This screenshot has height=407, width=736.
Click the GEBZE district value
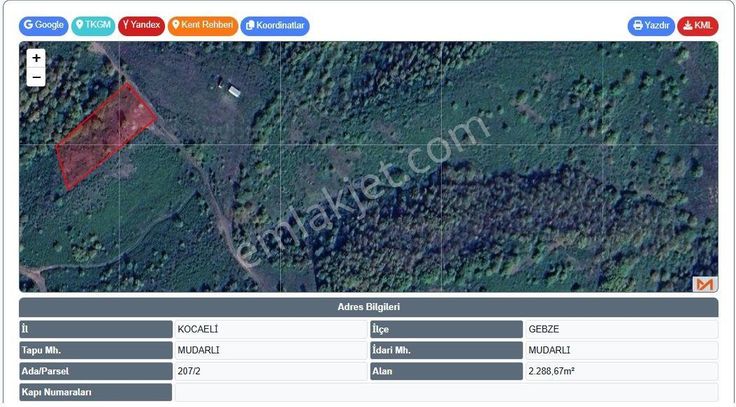coord(620,329)
